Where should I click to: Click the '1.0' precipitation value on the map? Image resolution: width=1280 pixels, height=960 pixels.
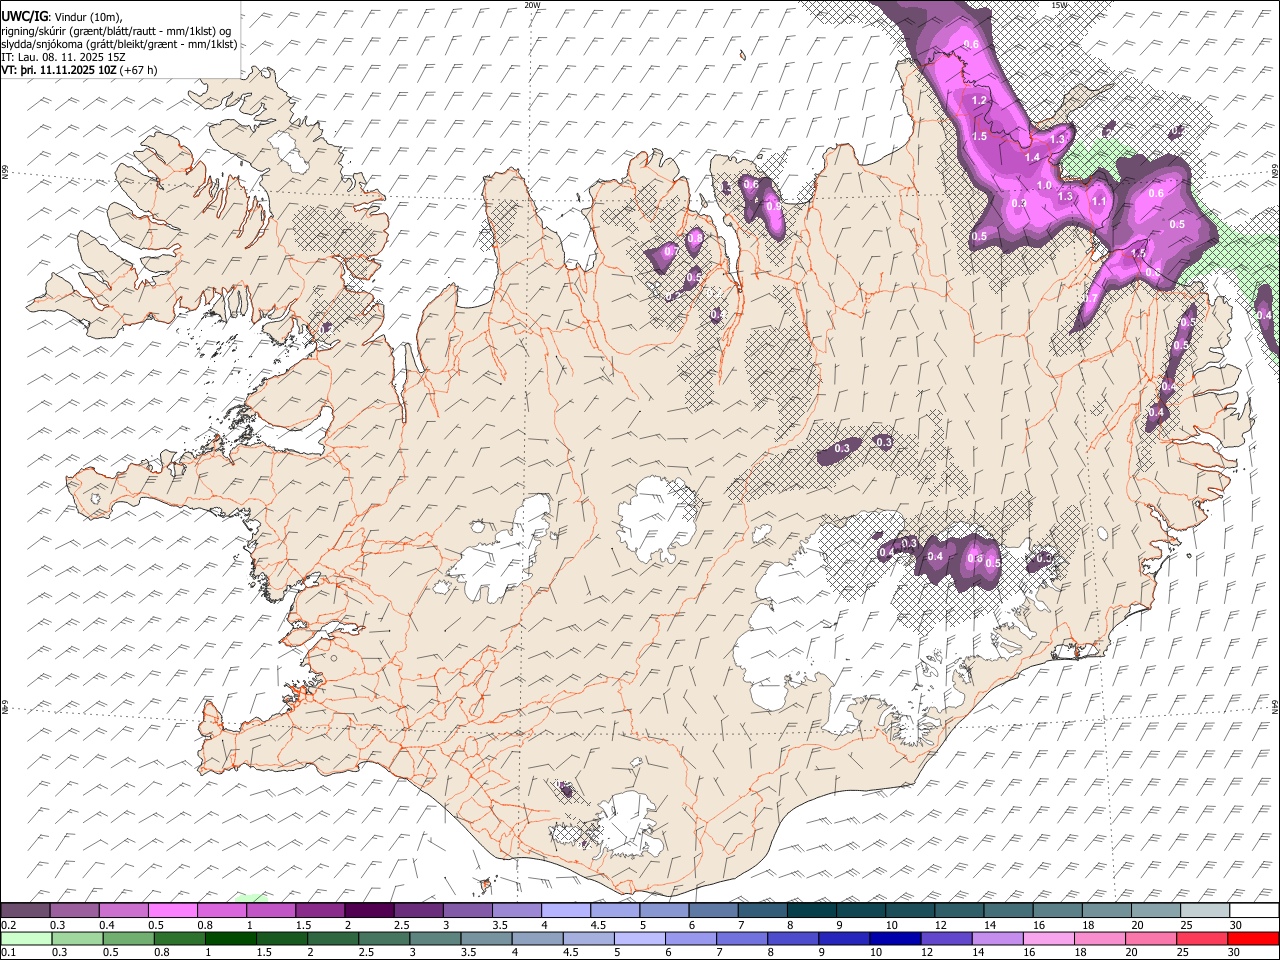click(1044, 185)
